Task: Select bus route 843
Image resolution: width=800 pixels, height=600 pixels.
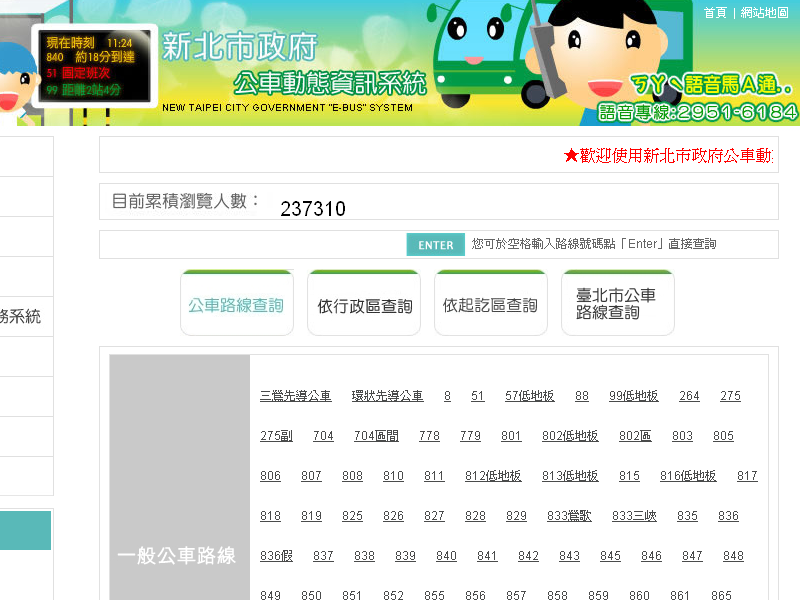Action: coord(569,556)
